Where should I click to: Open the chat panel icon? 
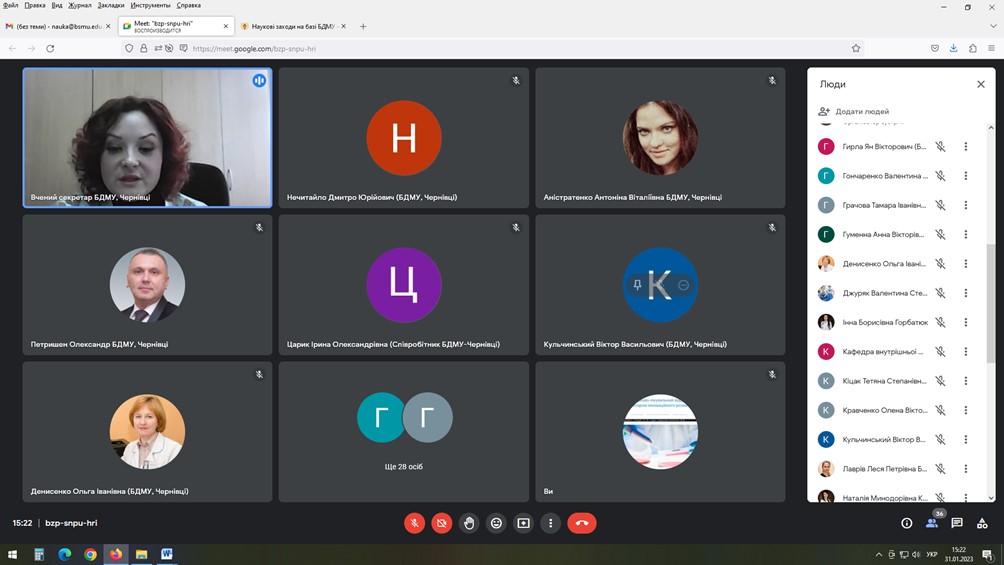coord(957,523)
